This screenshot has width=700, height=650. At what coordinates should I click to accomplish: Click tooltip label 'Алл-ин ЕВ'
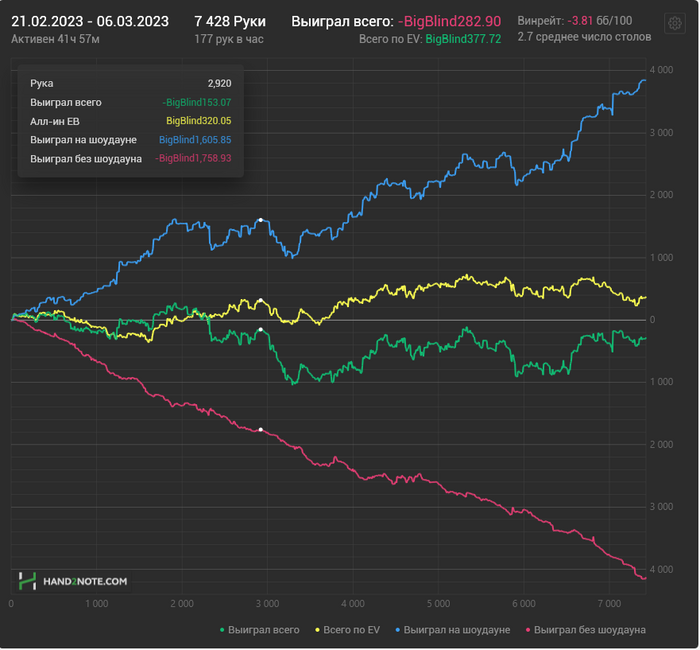(x=55, y=121)
